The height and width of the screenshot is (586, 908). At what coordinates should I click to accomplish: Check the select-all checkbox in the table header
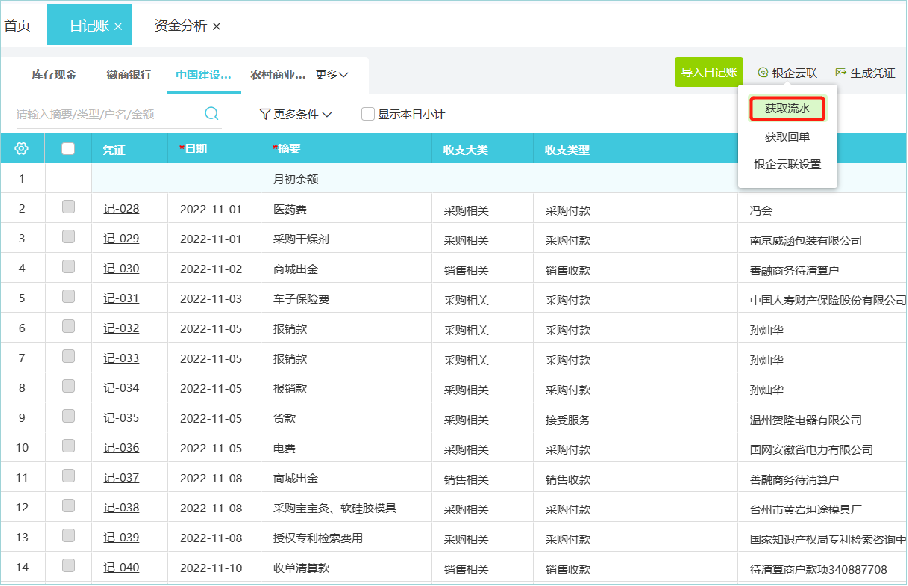click(x=67, y=146)
